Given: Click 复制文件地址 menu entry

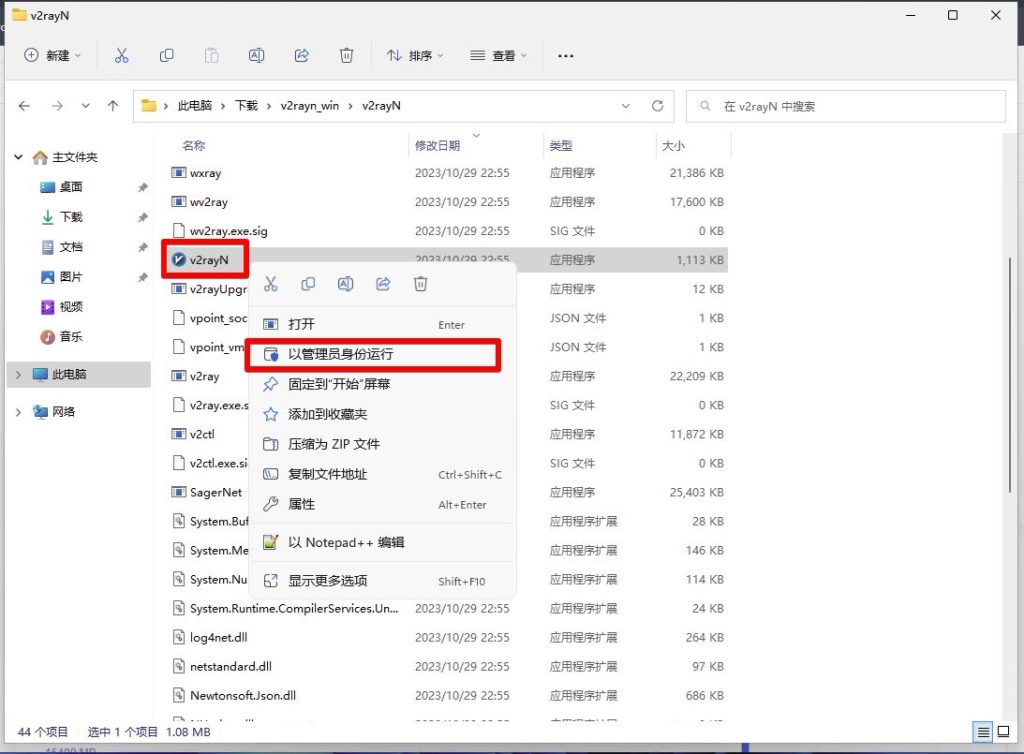Looking at the screenshot, I should point(383,475).
